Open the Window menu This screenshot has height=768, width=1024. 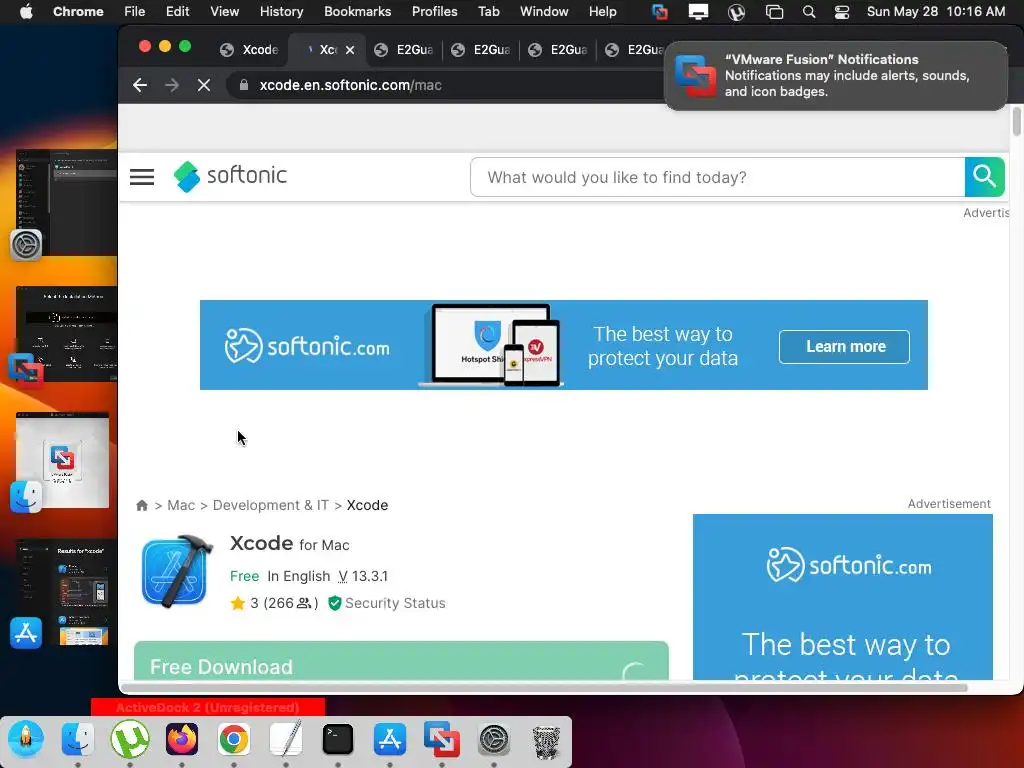coord(544,12)
